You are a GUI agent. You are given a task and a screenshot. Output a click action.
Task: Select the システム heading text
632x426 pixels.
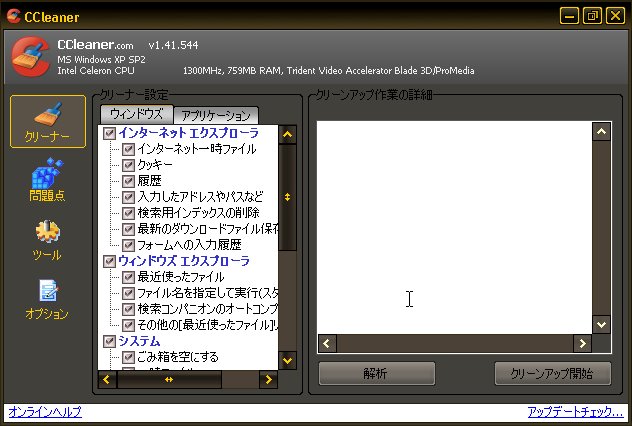[x=139, y=341]
